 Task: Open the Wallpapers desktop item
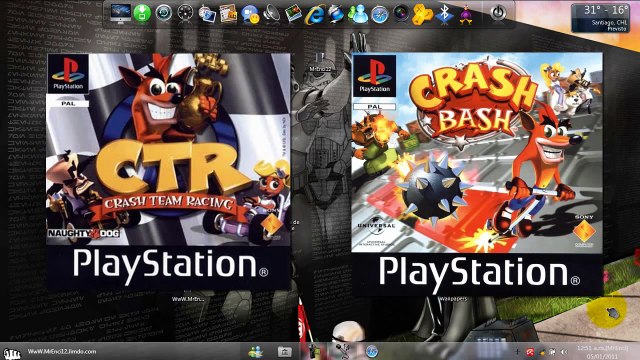(453, 299)
